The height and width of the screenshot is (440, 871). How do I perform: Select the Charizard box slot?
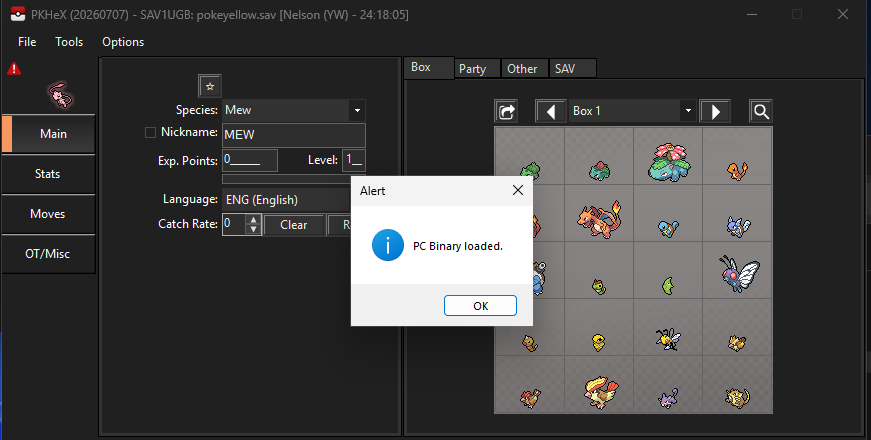pos(599,213)
